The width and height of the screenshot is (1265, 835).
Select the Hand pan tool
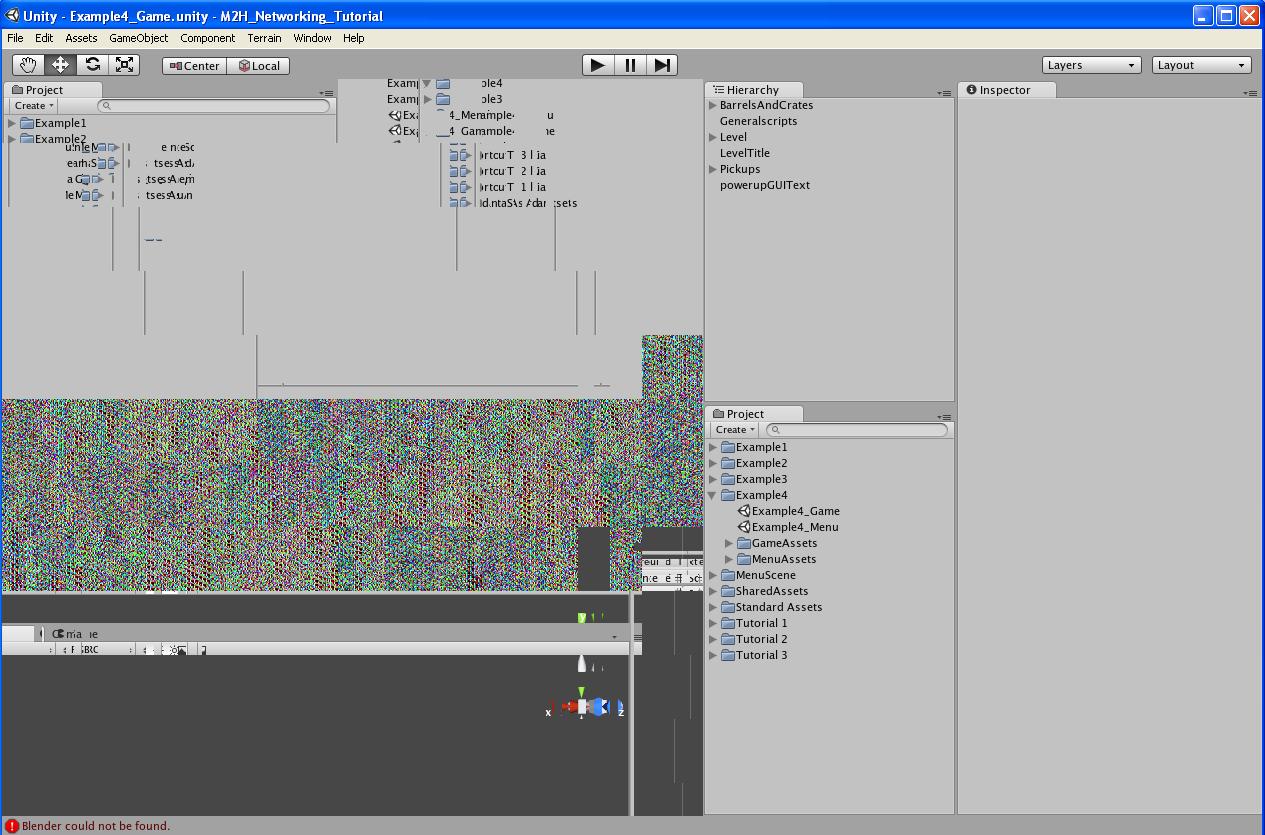coord(27,64)
